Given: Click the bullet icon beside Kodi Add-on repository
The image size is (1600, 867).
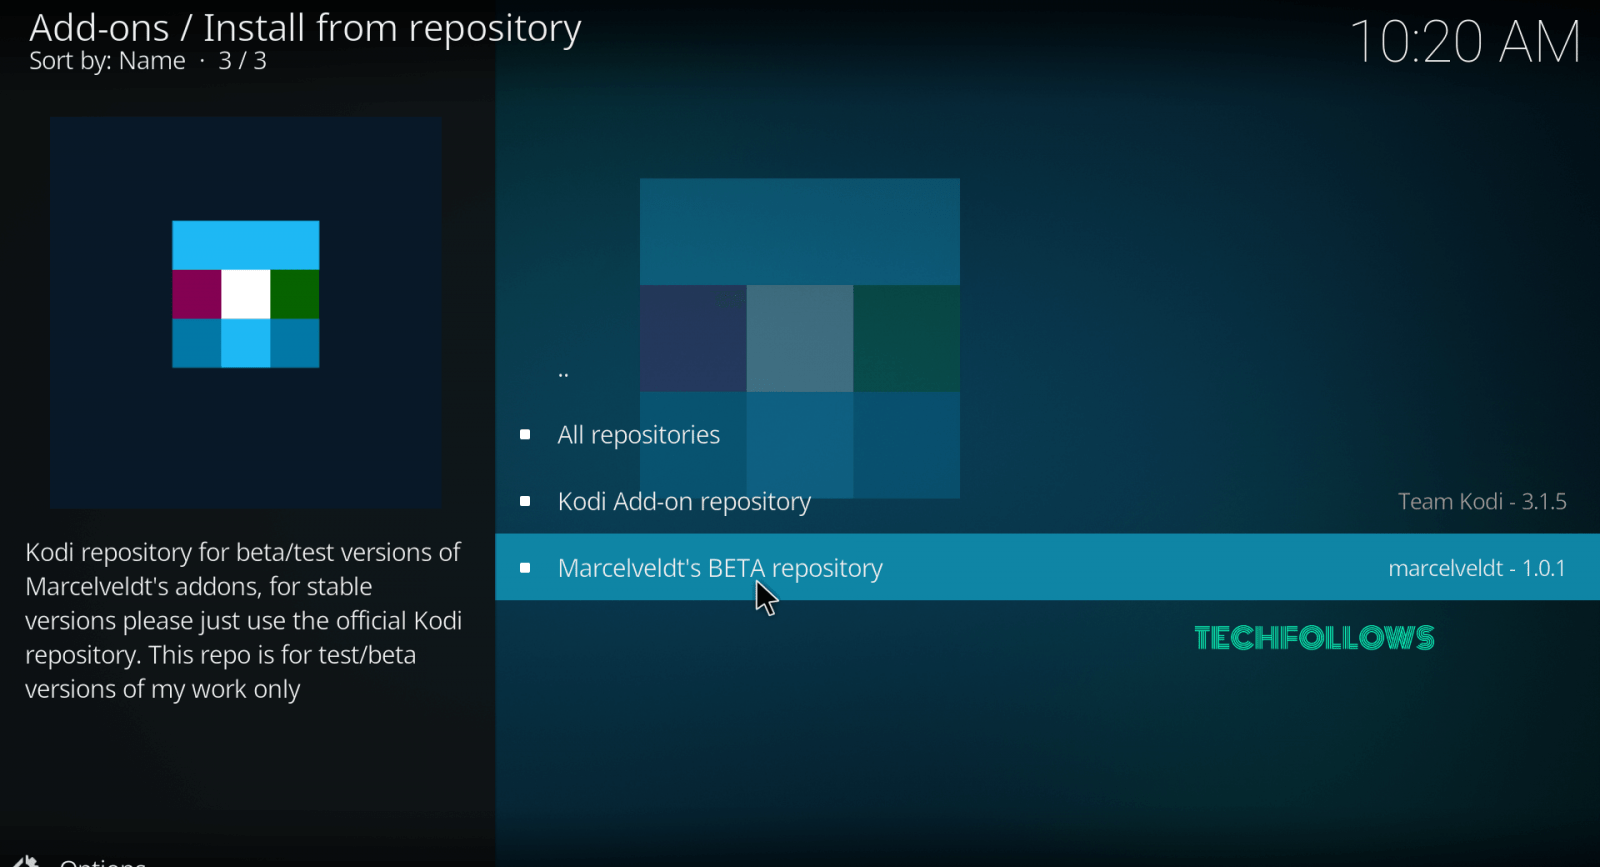Looking at the screenshot, I should click(x=525, y=501).
